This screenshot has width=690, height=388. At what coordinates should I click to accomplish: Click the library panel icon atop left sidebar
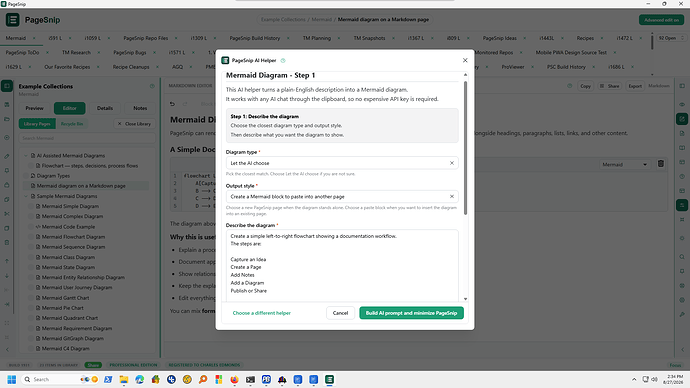pyautogui.click(x=7, y=86)
